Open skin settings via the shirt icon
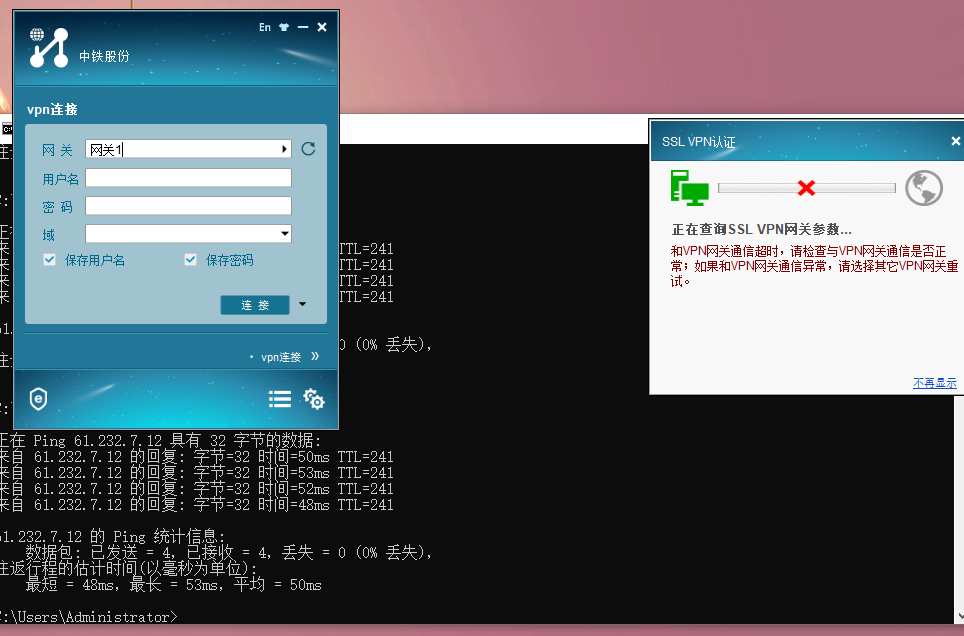Image resolution: width=964 pixels, height=636 pixels. click(x=283, y=27)
